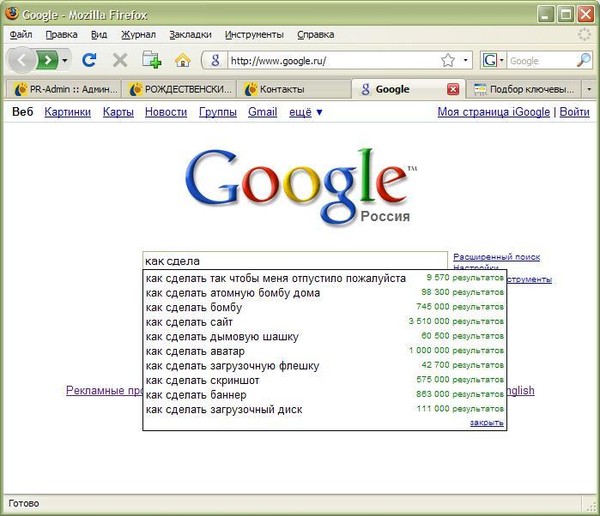
Task: Switch to the PR-Admin tab
Action: click(x=64, y=89)
